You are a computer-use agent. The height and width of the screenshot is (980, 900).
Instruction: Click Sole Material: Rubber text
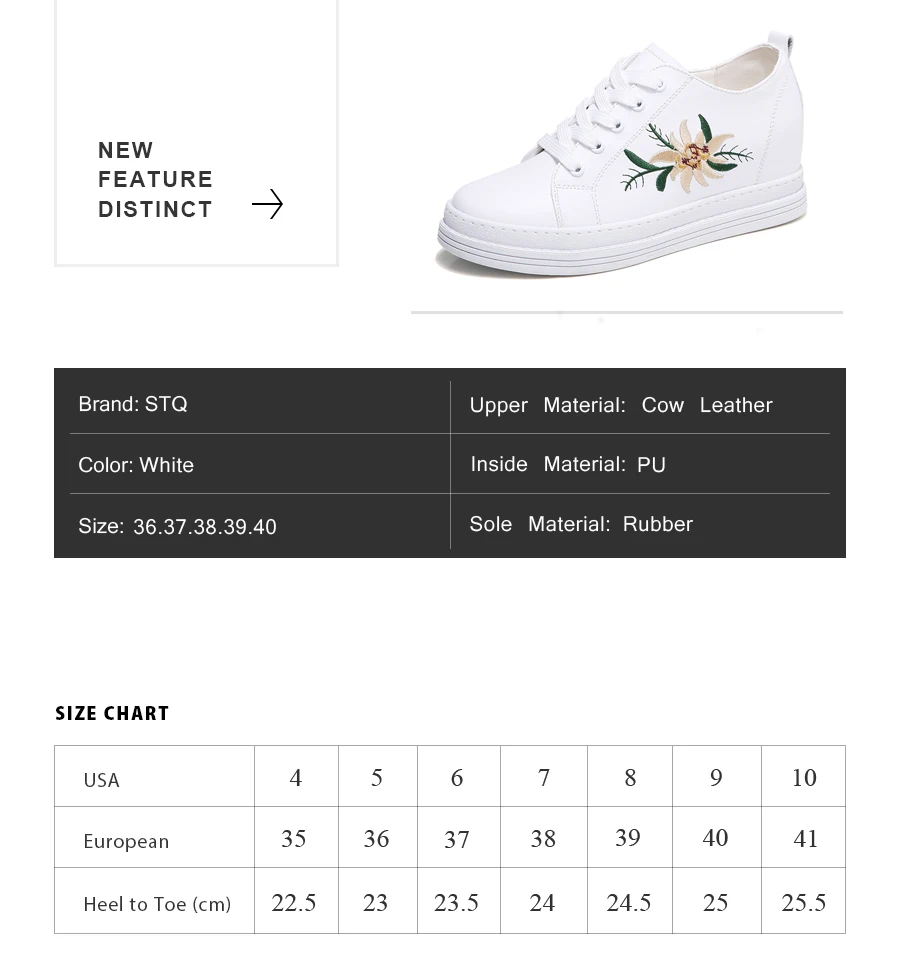pyautogui.click(x=580, y=524)
